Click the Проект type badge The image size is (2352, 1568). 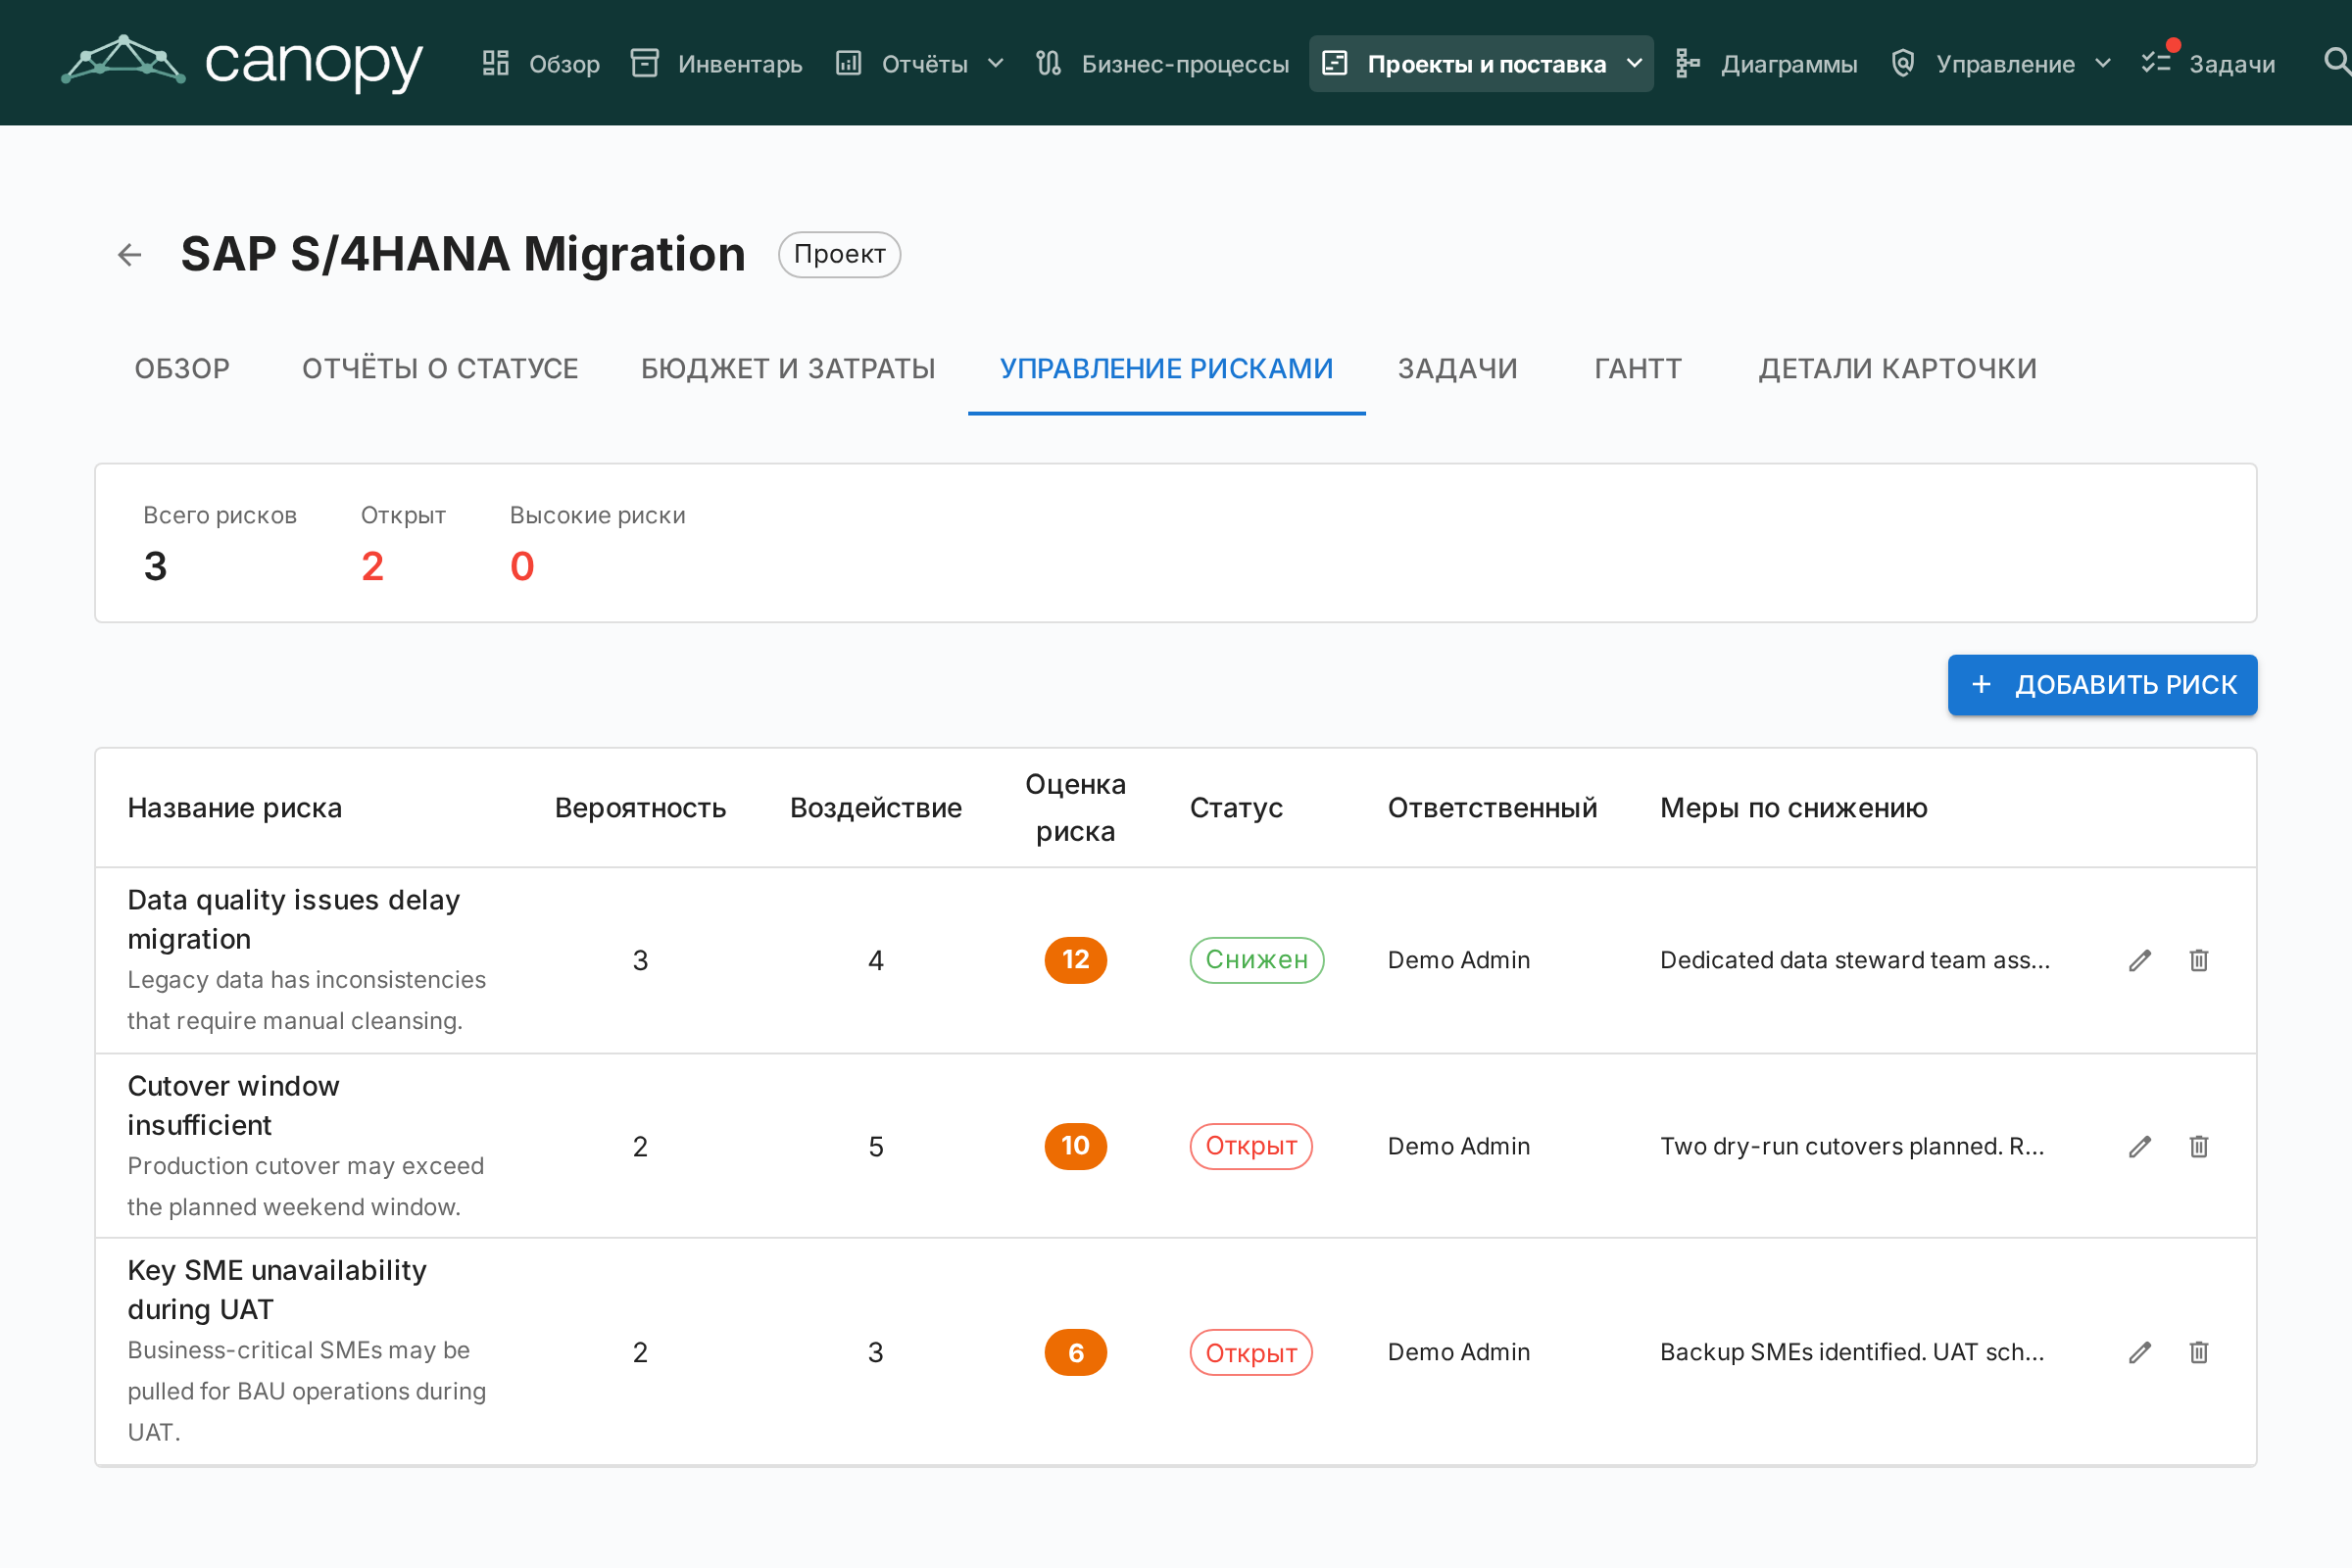point(839,254)
